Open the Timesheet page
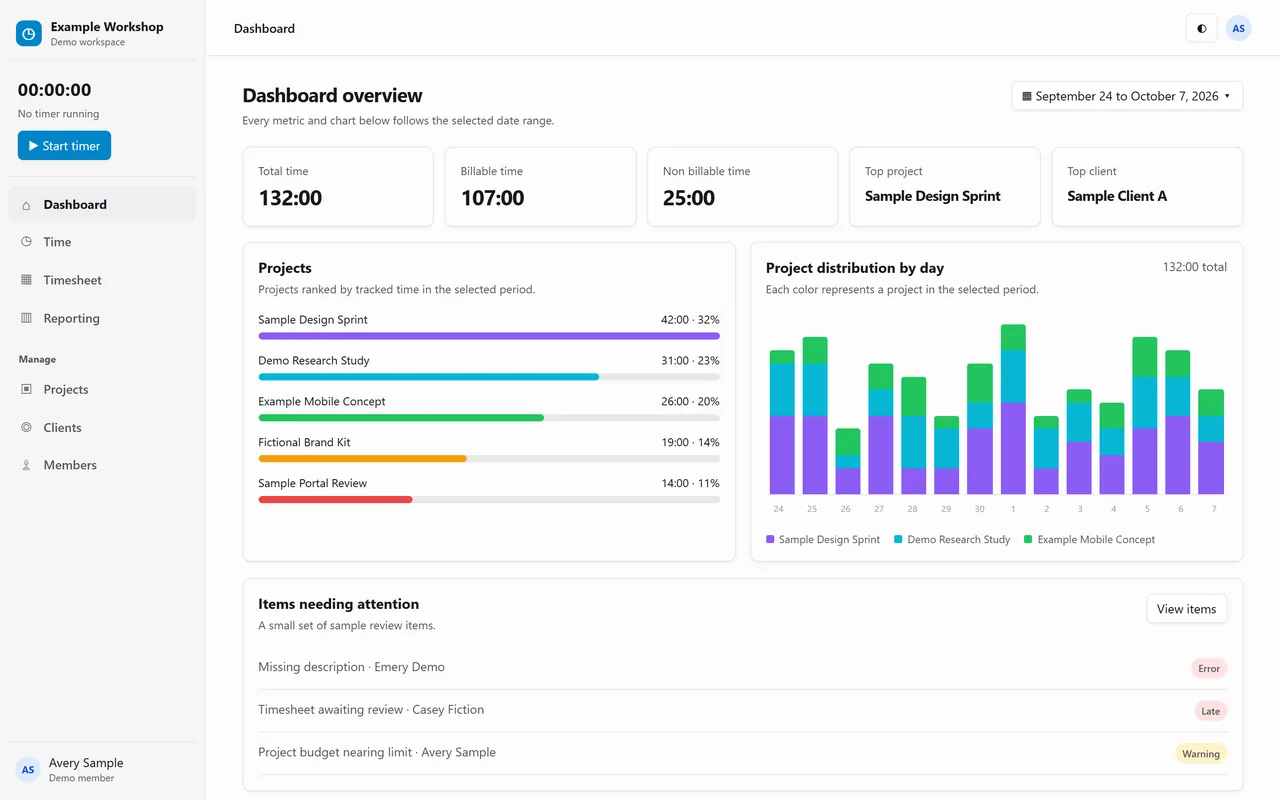Image resolution: width=1280 pixels, height=800 pixels. (x=102, y=280)
